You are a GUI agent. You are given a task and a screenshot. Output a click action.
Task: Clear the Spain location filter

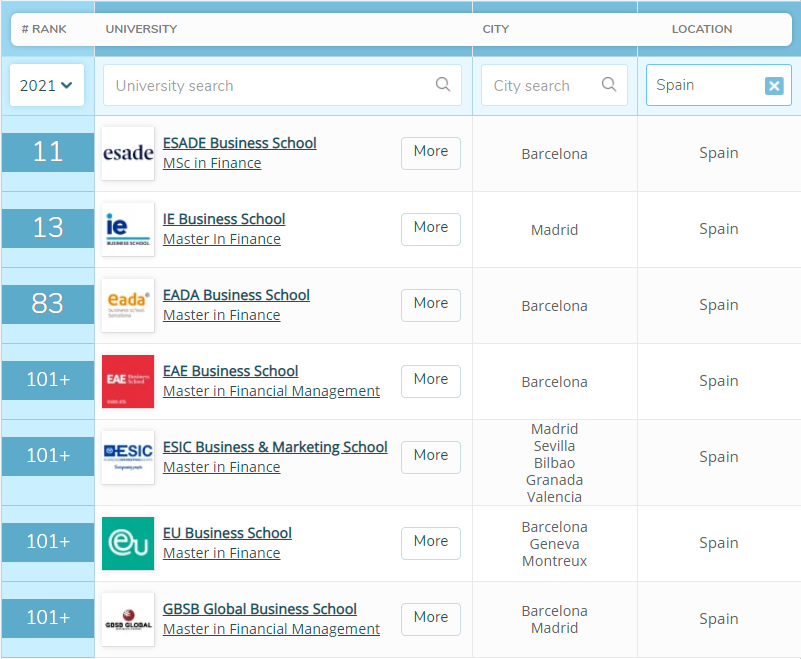coord(774,85)
